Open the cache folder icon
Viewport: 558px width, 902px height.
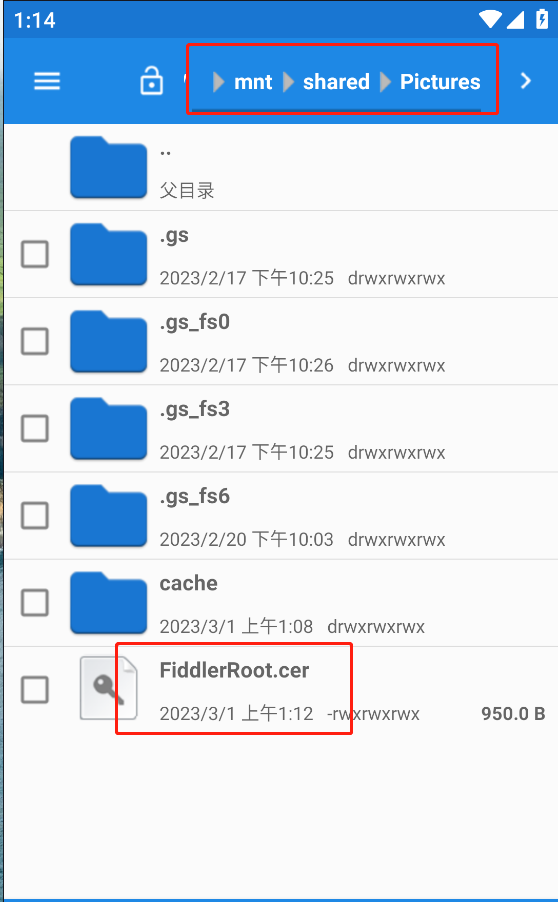tap(109, 603)
